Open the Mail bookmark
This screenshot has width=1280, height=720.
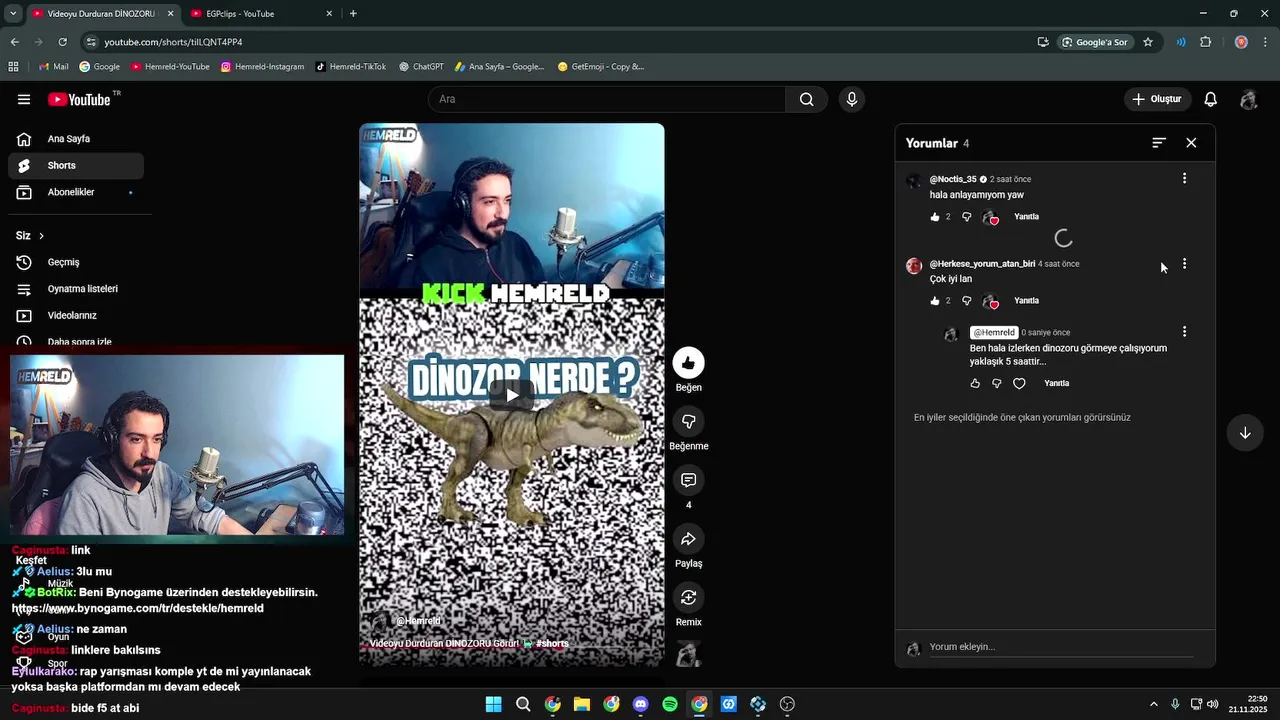coord(53,67)
